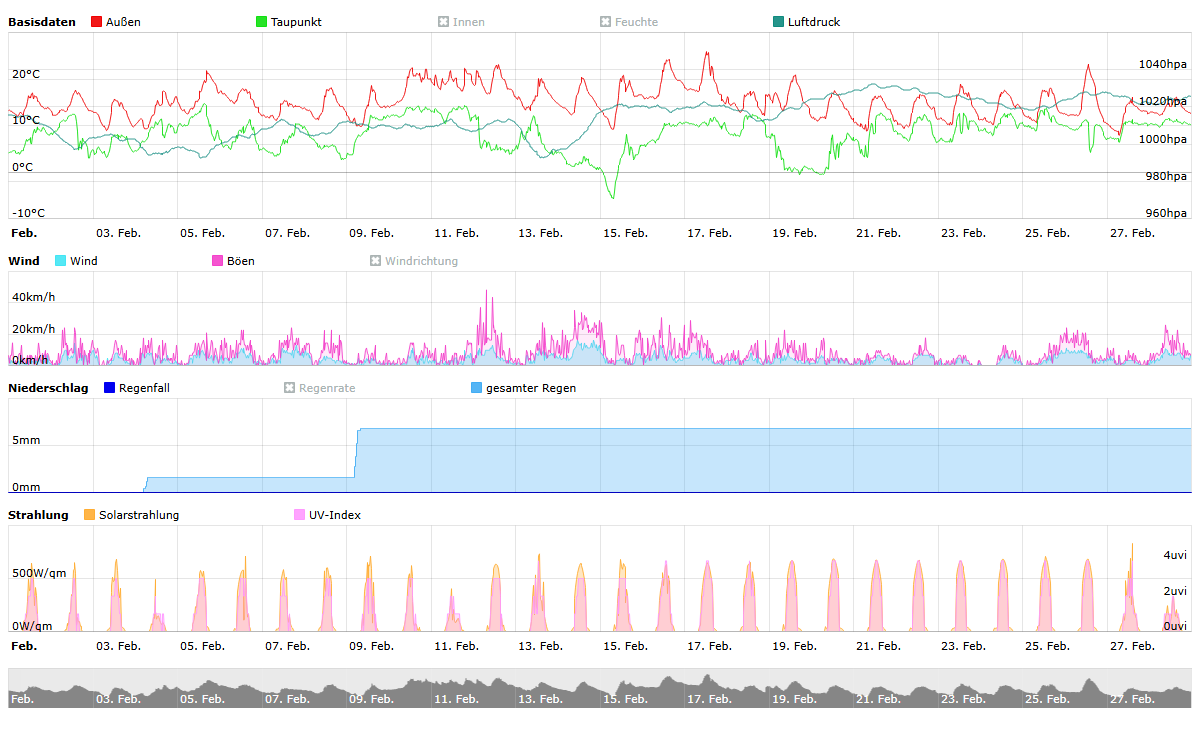Viewport: 1200px width, 750px height.
Task: Show the disabled Windrichtung series
Action: click(x=376, y=261)
